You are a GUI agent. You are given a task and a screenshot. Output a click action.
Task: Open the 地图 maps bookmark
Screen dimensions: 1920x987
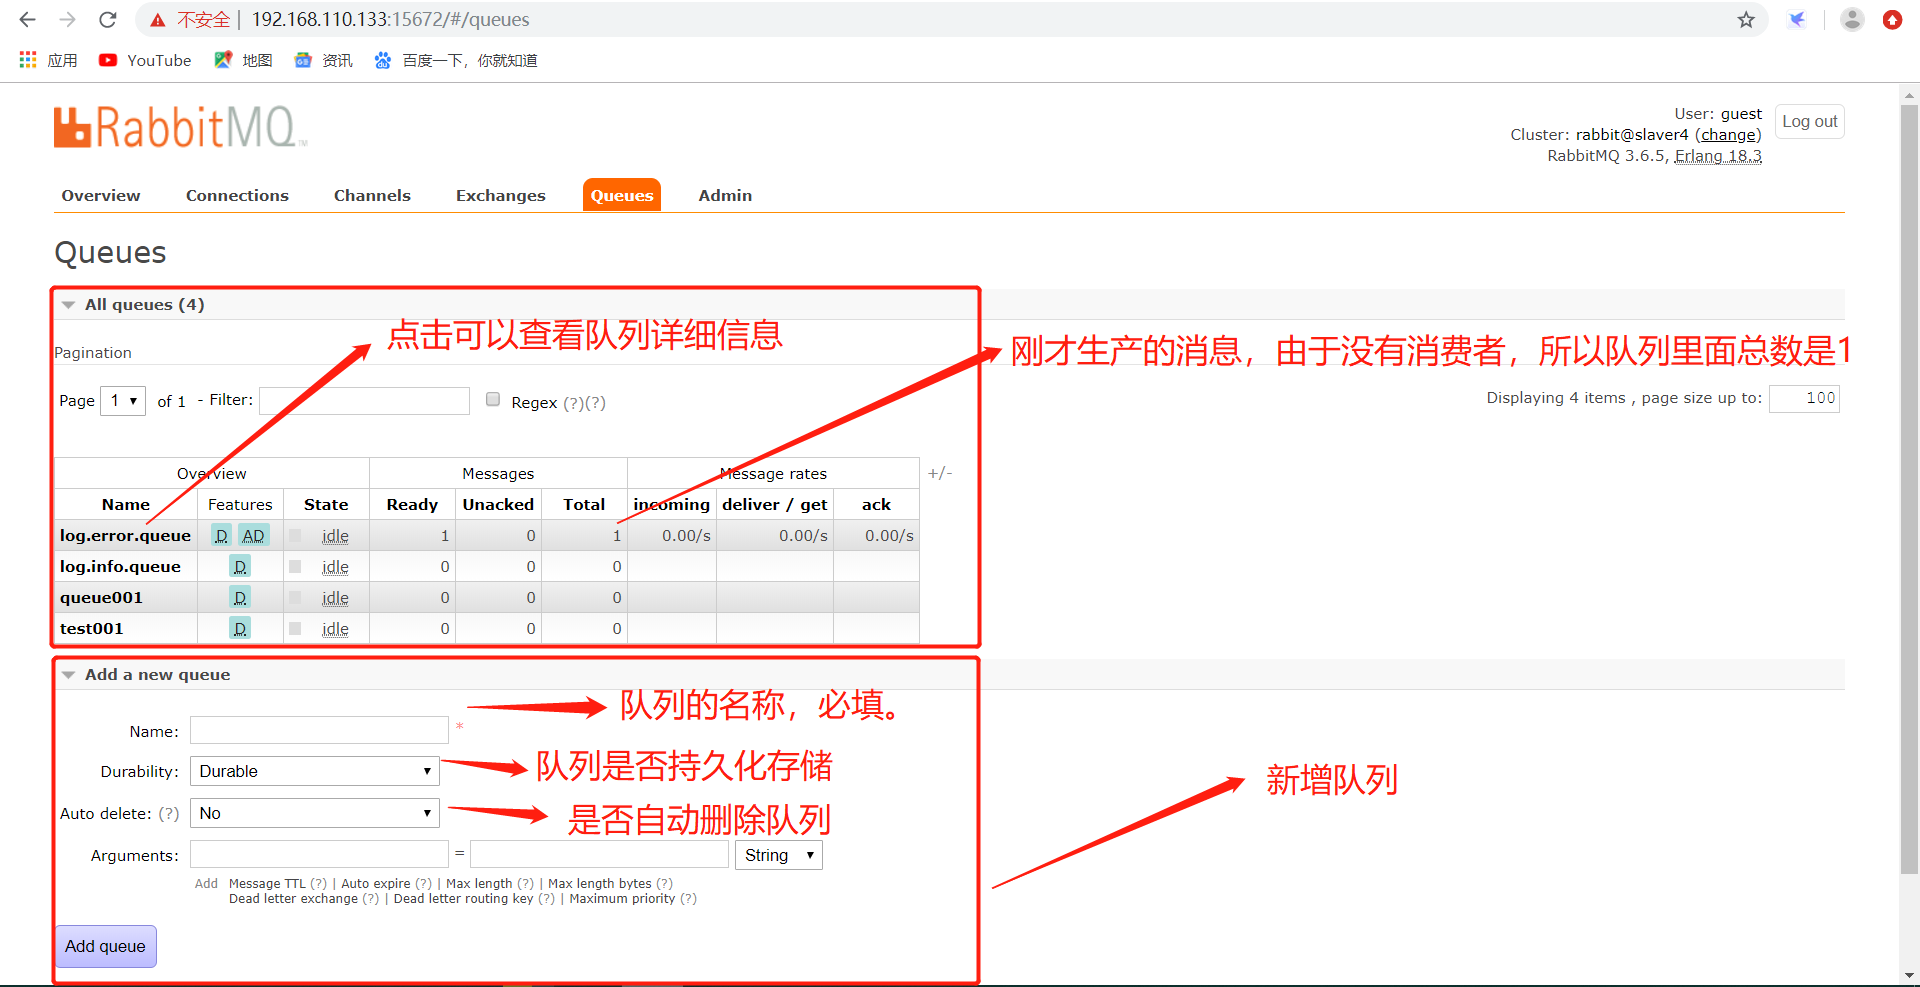pos(243,60)
